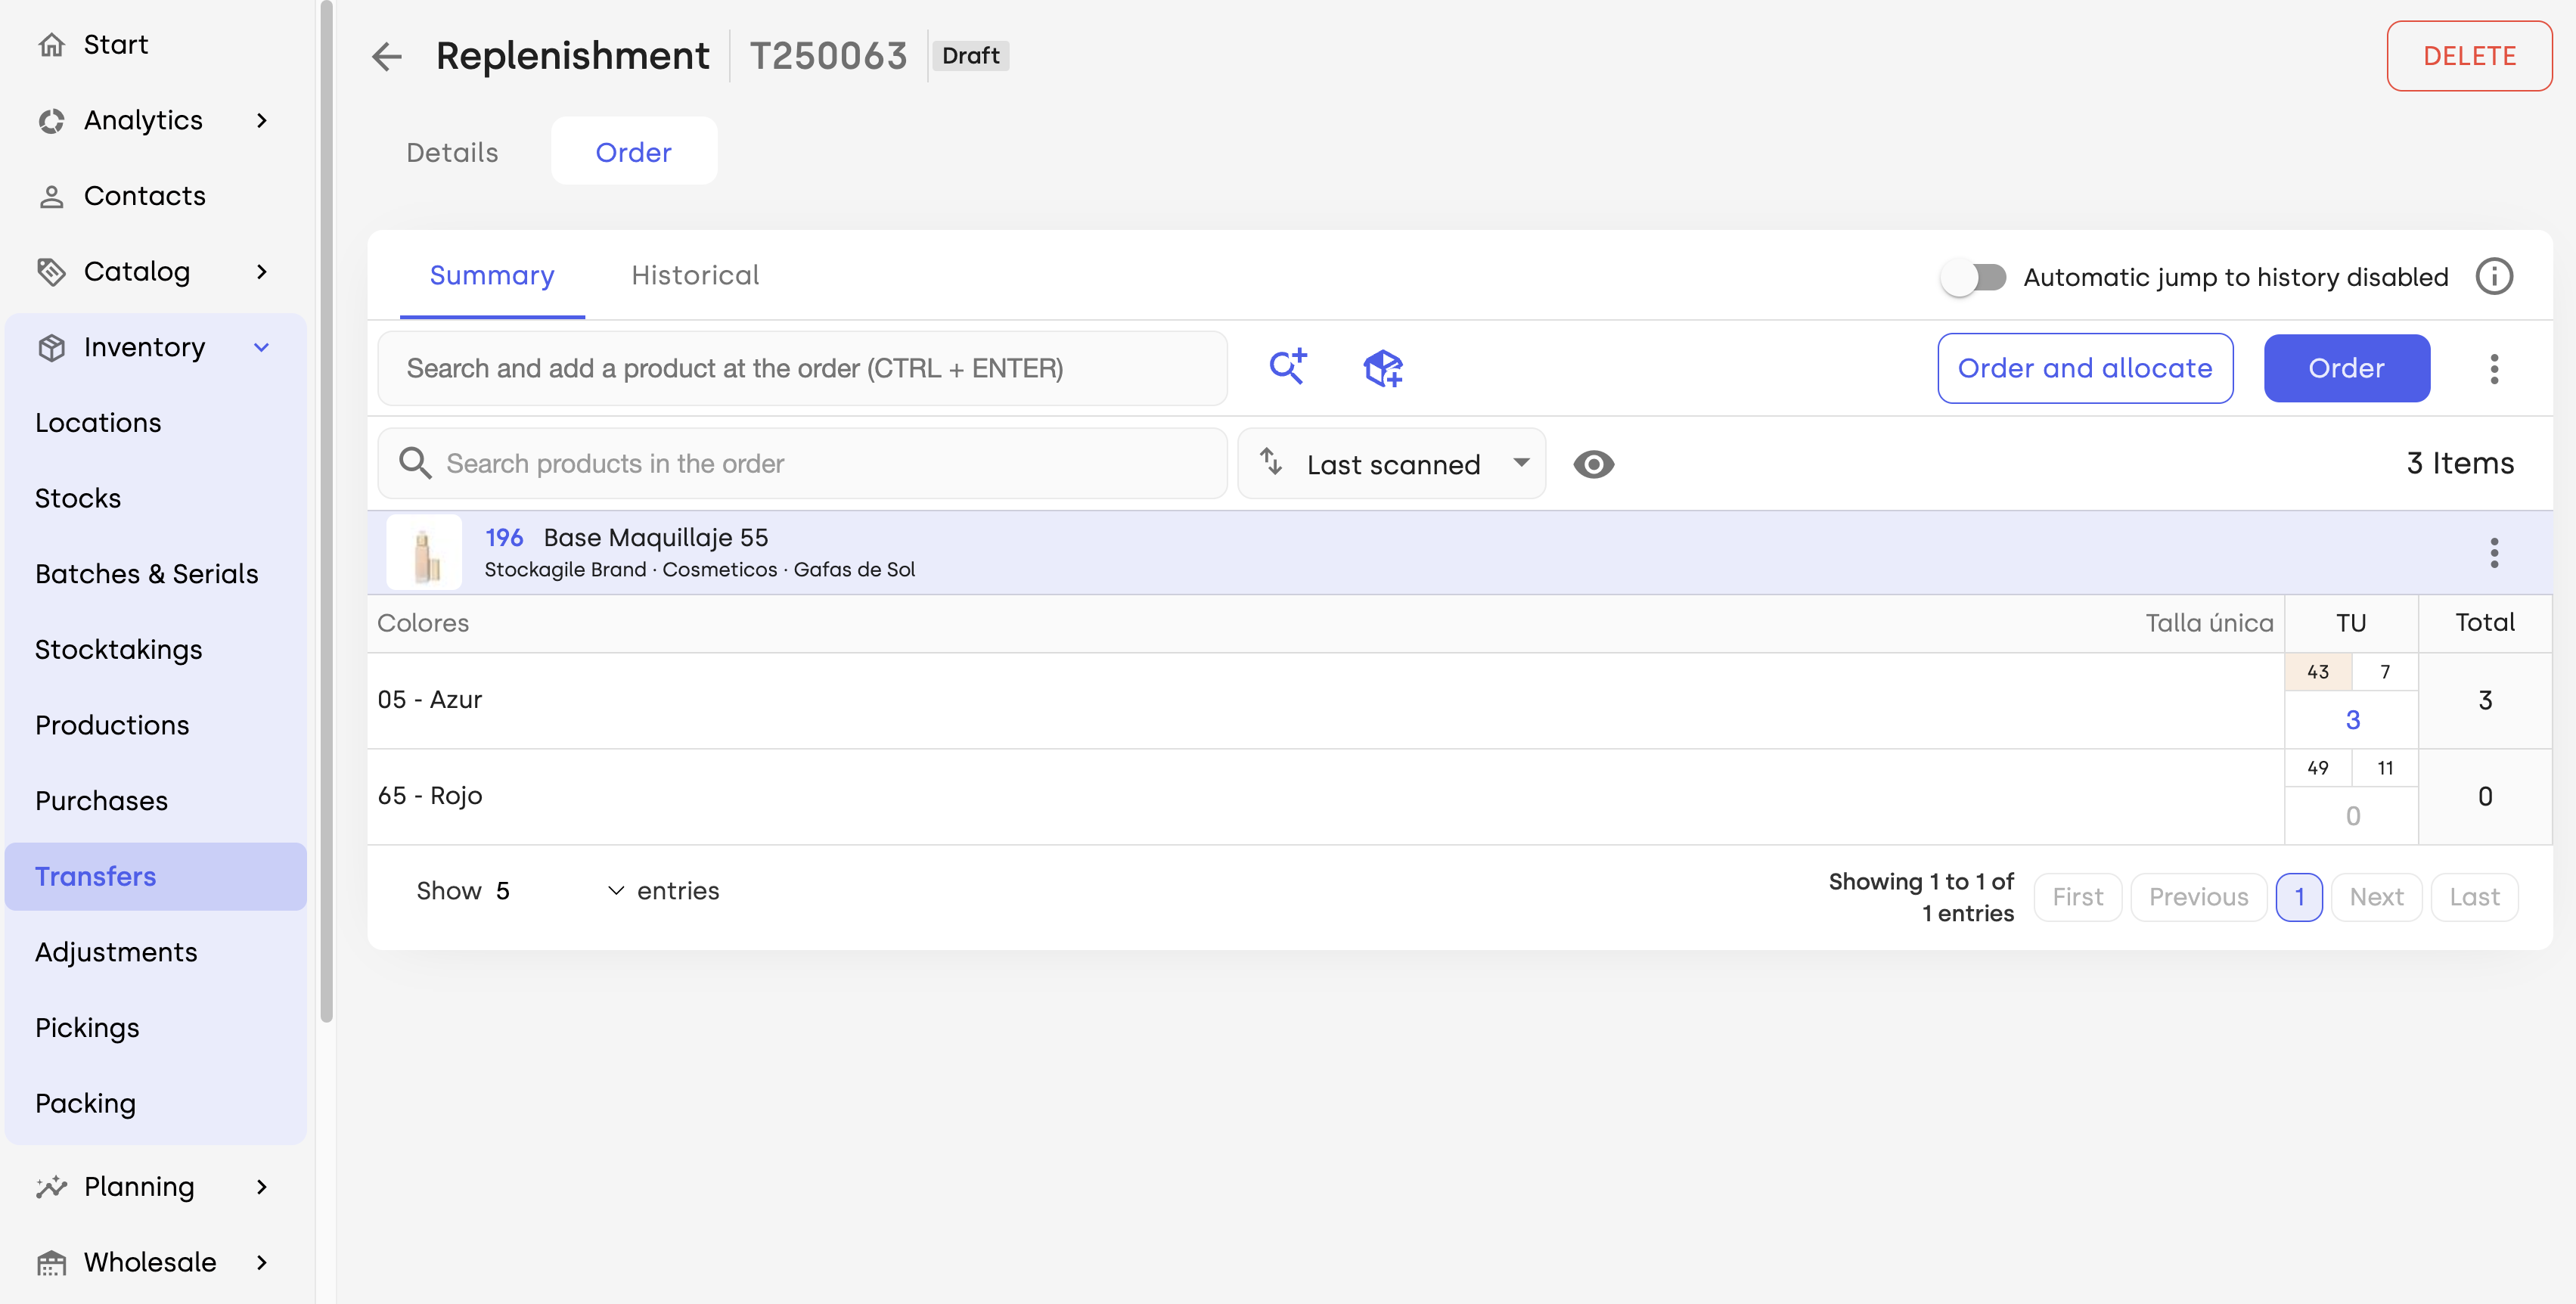Image resolution: width=2576 pixels, height=1304 pixels.
Task: Switch to the Historical tab
Action: tap(695, 276)
